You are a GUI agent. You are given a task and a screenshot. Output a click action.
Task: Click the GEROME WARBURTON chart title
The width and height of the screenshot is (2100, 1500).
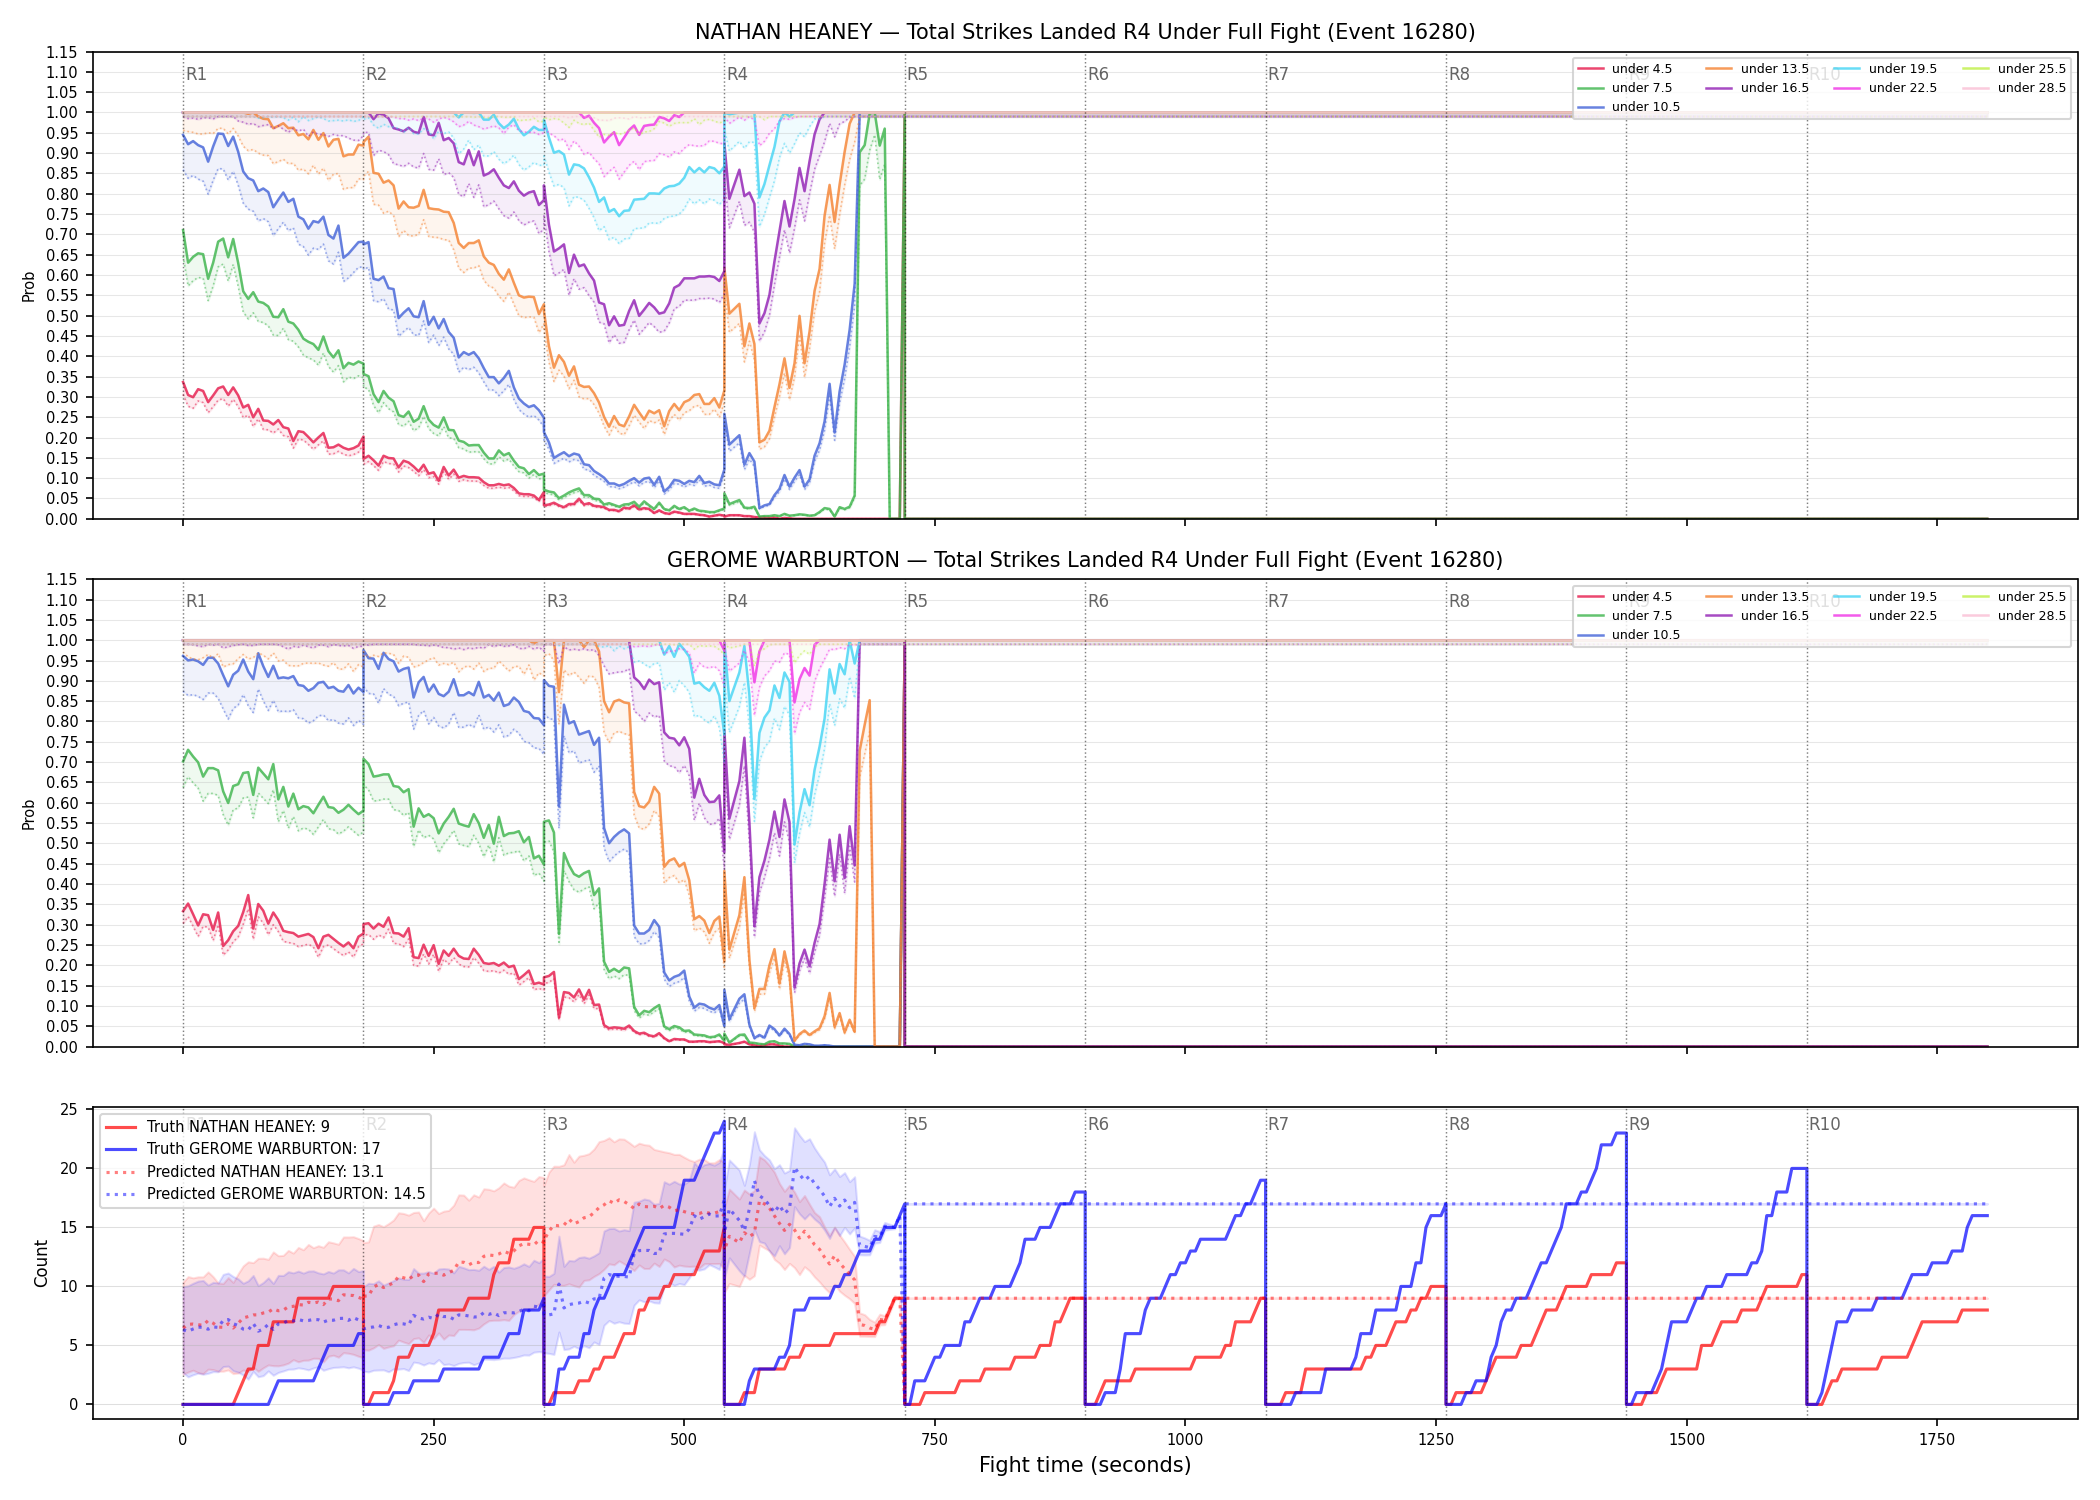tap(1085, 560)
